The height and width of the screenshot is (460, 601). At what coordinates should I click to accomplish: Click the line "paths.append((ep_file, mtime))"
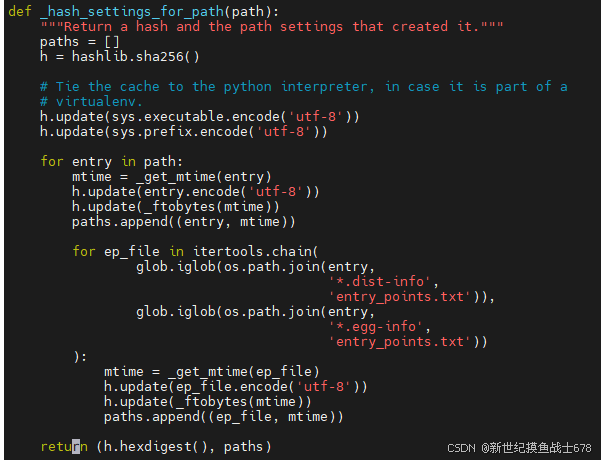[x=223, y=417]
